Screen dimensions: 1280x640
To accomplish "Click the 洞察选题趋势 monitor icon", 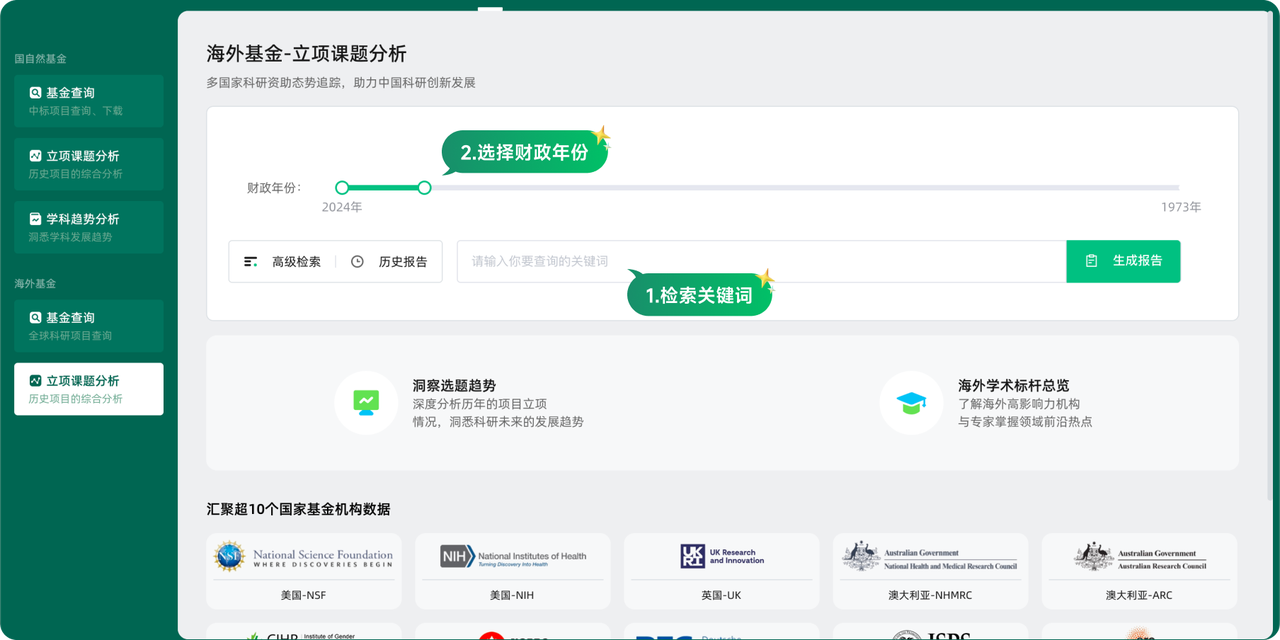I will [366, 403].
